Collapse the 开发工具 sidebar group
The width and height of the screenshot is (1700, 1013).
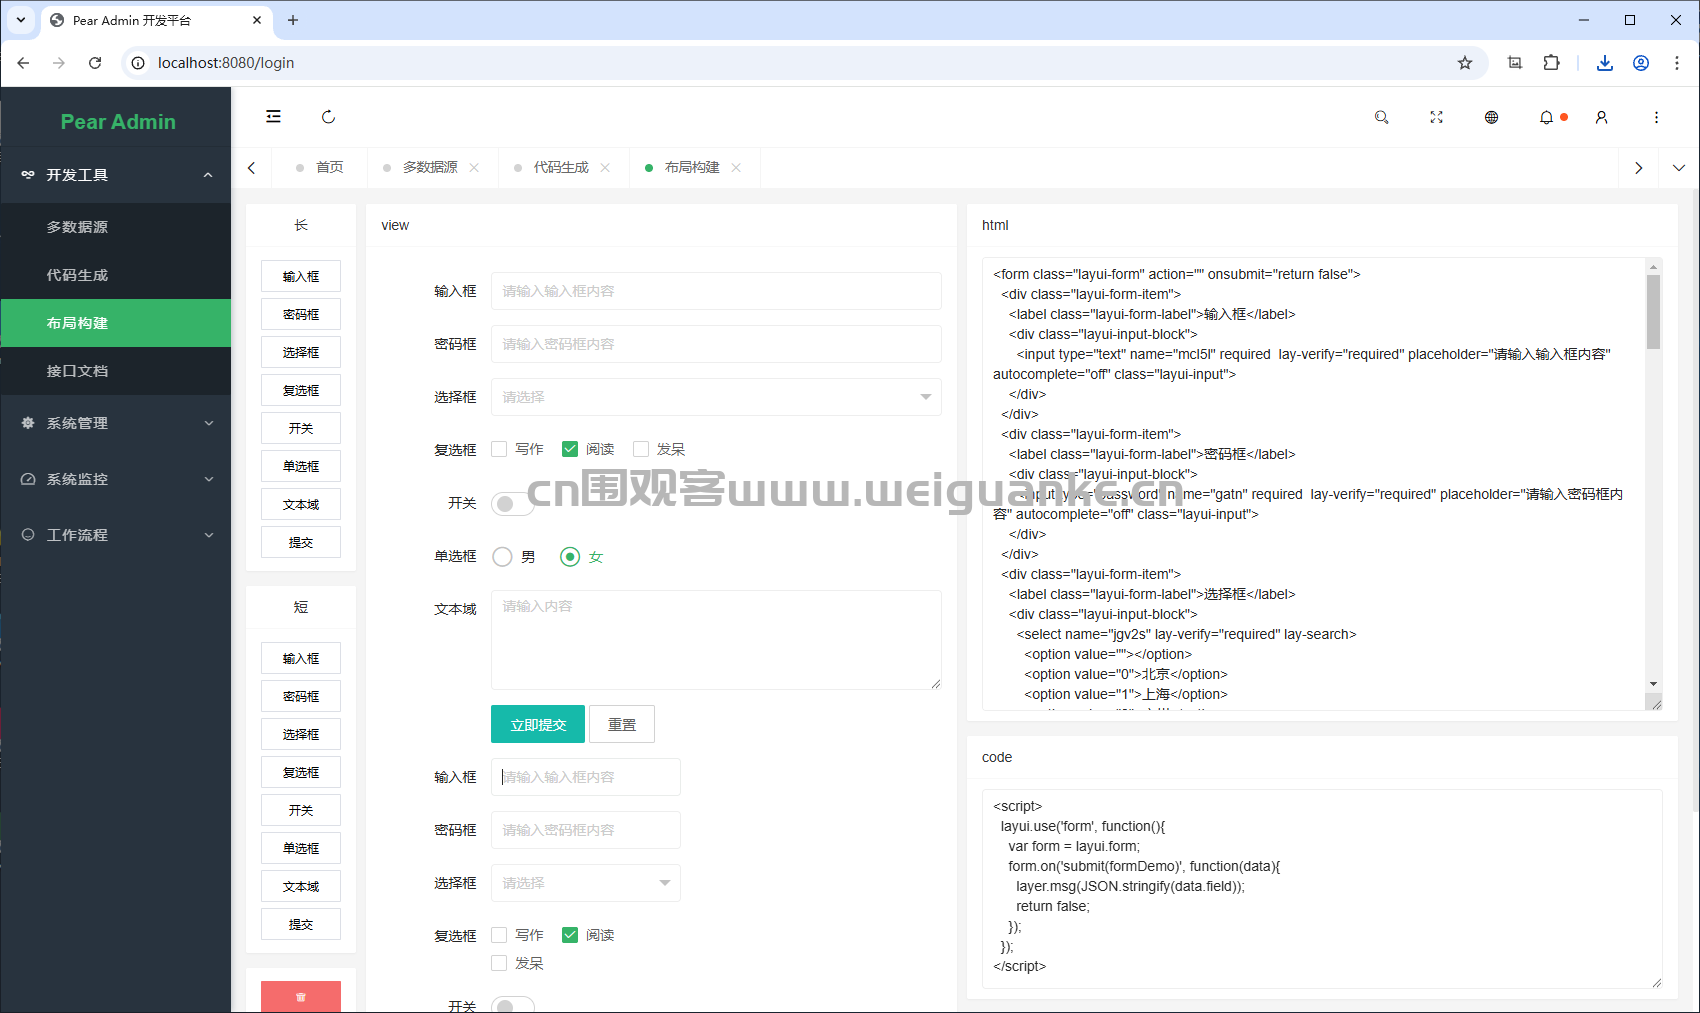tap(116, 175)
